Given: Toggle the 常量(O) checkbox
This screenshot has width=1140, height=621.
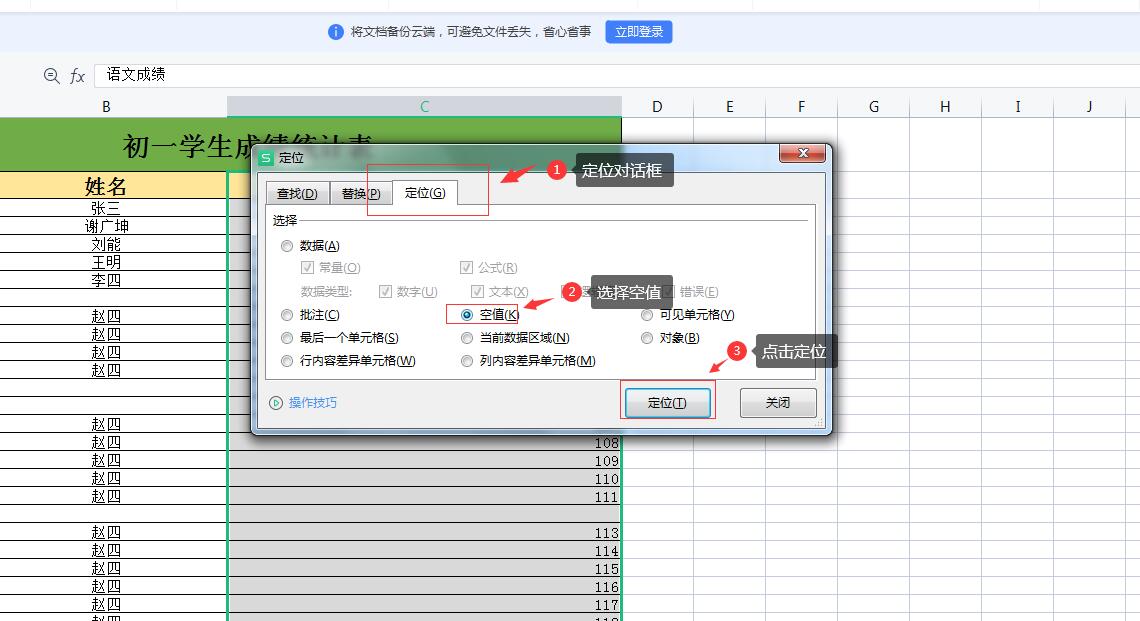Looking at the screenshot, I should (x=308, y=268).
